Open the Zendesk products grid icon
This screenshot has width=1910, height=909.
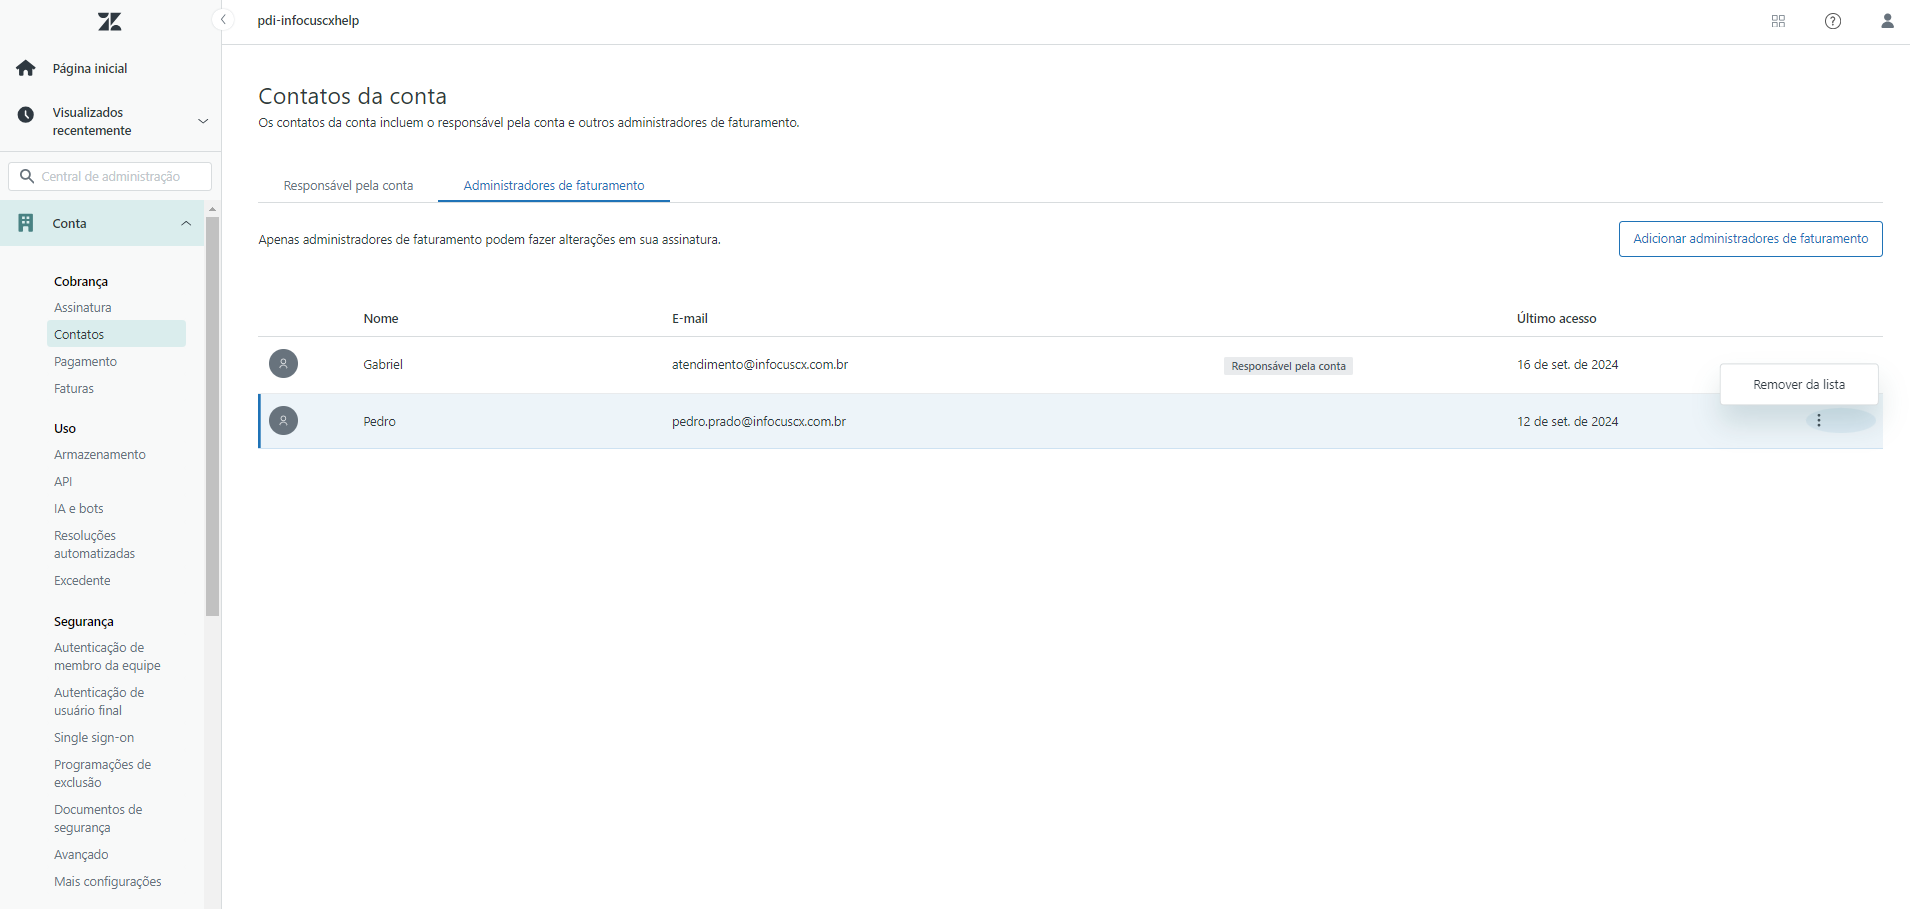pyautogui.click(x=1778, y=21)
